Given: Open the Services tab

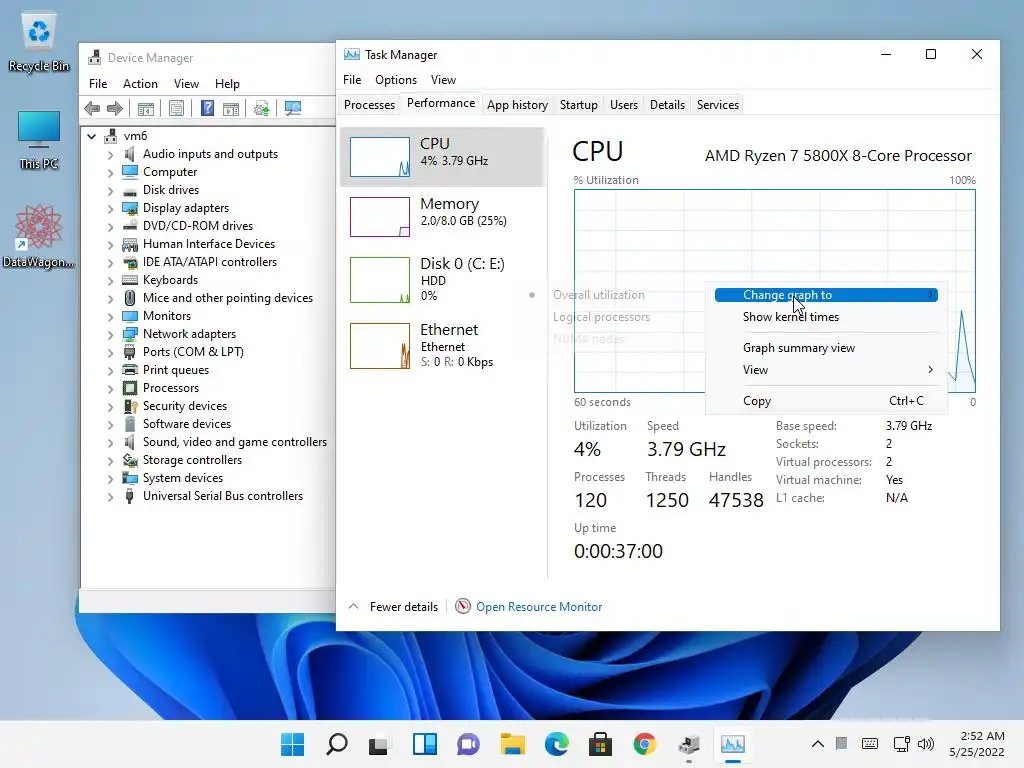Looking at the screenshot, I should [x=718, y=105].
